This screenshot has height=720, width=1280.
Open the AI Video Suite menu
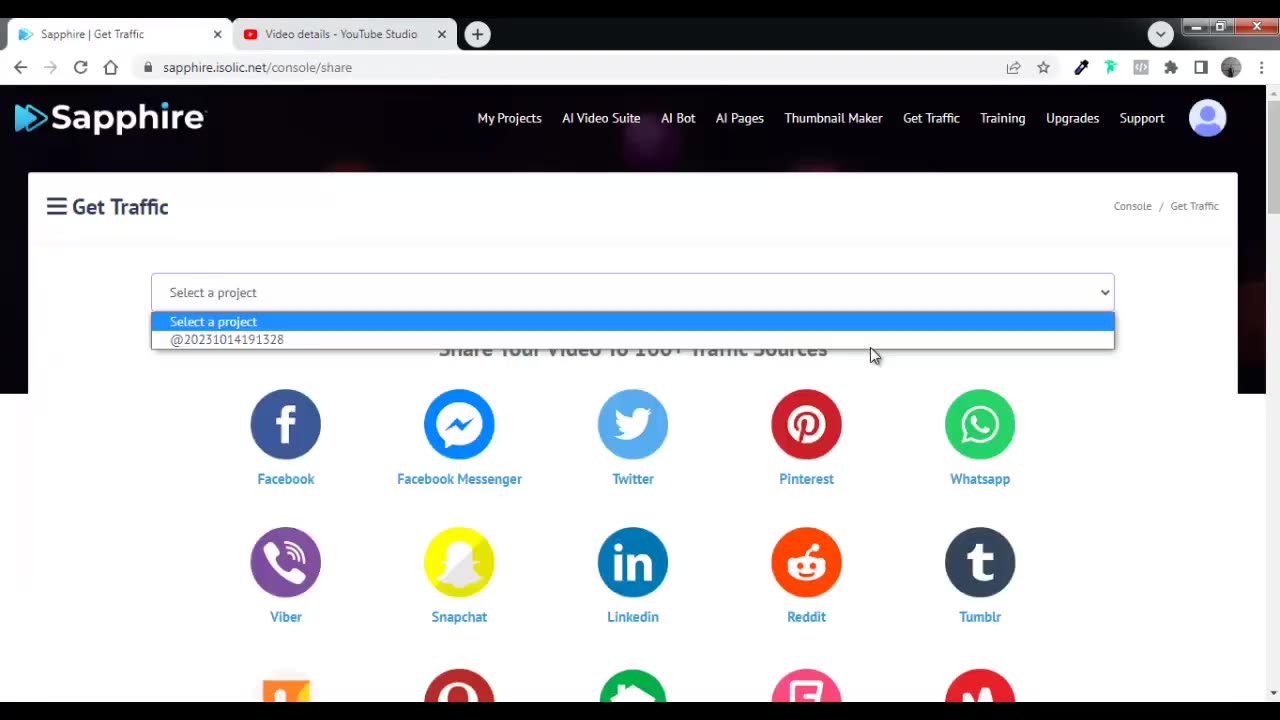point(601,118)
